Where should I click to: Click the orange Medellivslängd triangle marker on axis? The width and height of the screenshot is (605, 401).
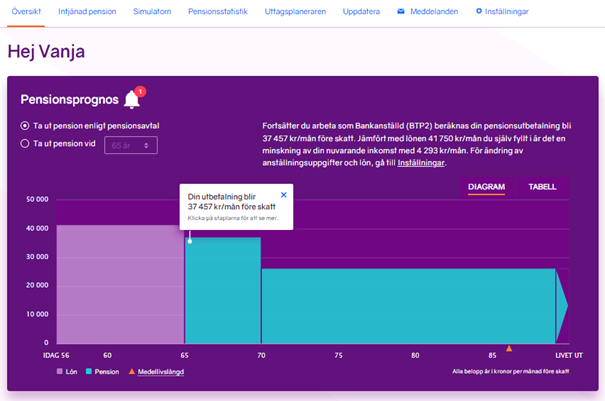pos(510,348)
